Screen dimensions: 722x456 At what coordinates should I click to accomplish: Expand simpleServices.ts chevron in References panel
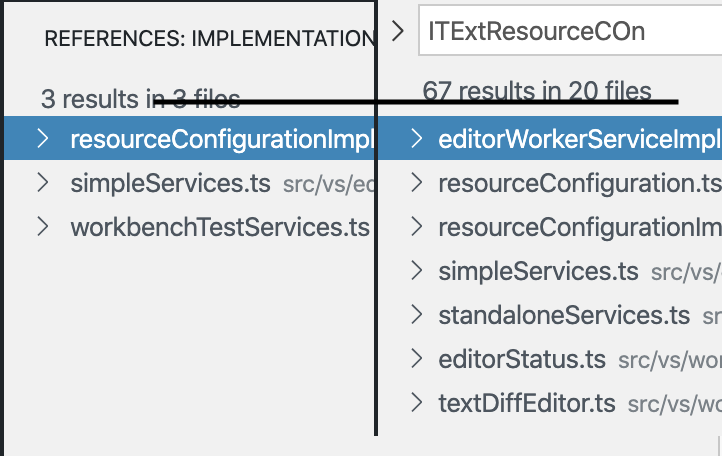(x=43, y=182)
